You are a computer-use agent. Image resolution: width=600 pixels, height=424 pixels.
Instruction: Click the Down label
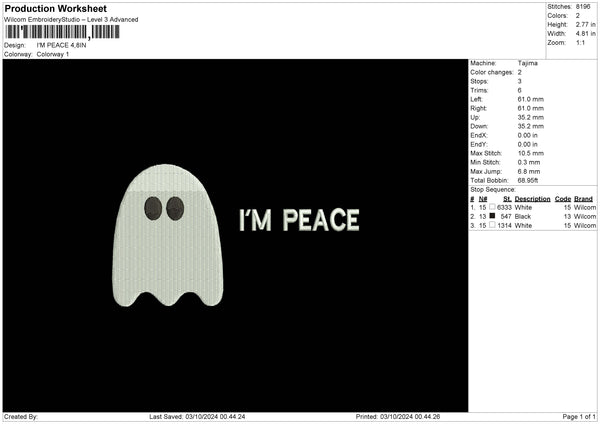click(479, 126)
